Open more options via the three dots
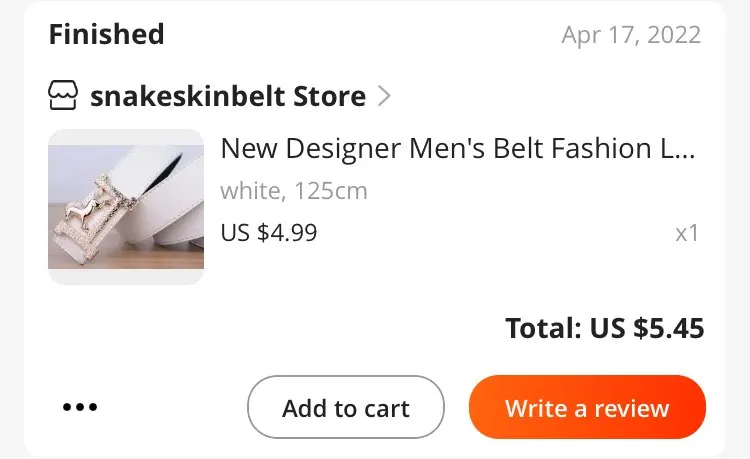The width and height of the screenshot is (750, 459). point(80,407)
